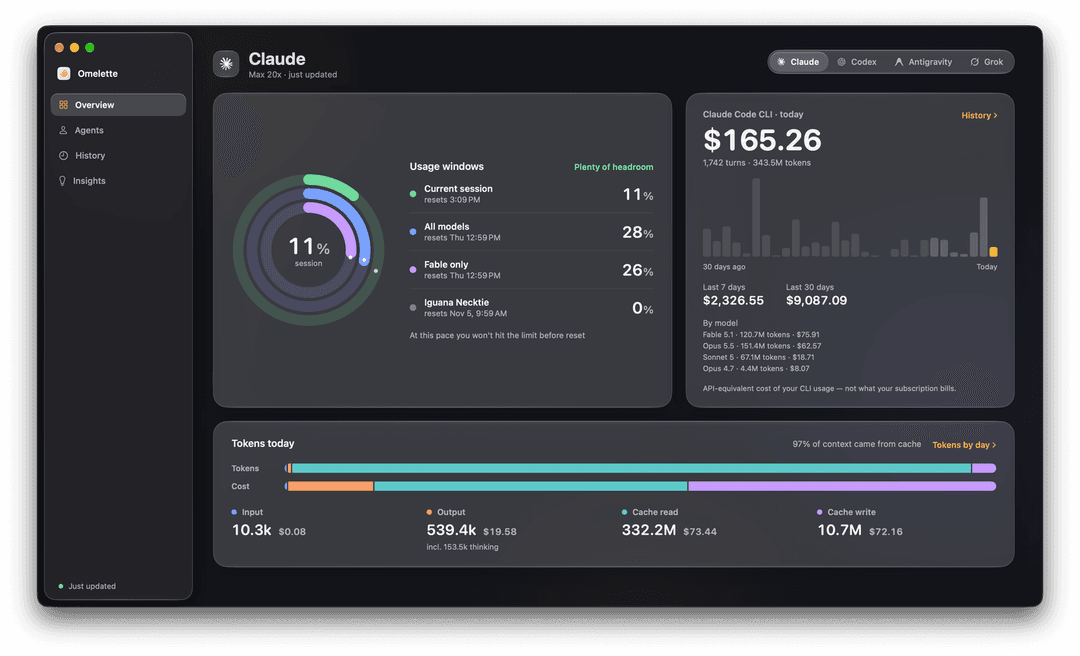
Task: Click the Opus 5.5 model cost line
Action: [762, 346]
